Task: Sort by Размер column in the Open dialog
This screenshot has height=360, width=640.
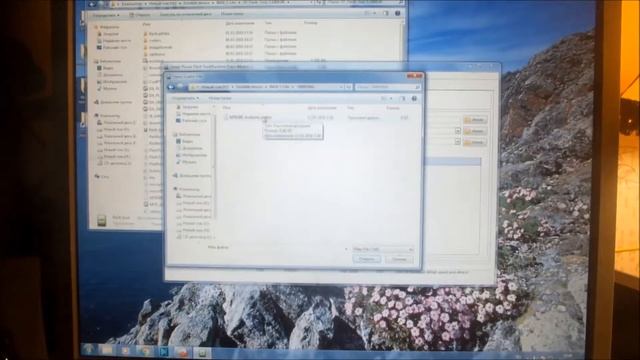Action: pyautogui.click(x=393, y=108)
